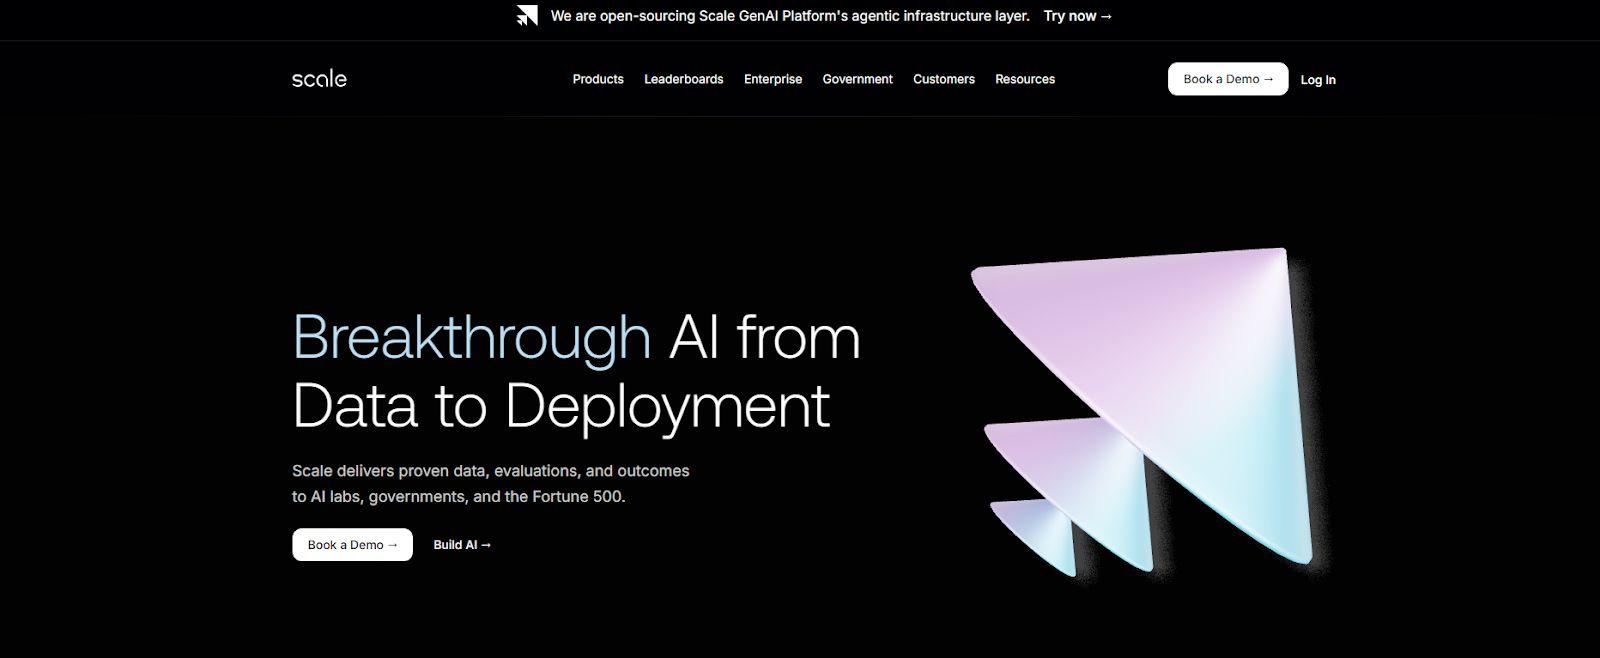This screenshot has height=658, width=1600.
Task: Click the Log In link
Action: (1317, 80)
